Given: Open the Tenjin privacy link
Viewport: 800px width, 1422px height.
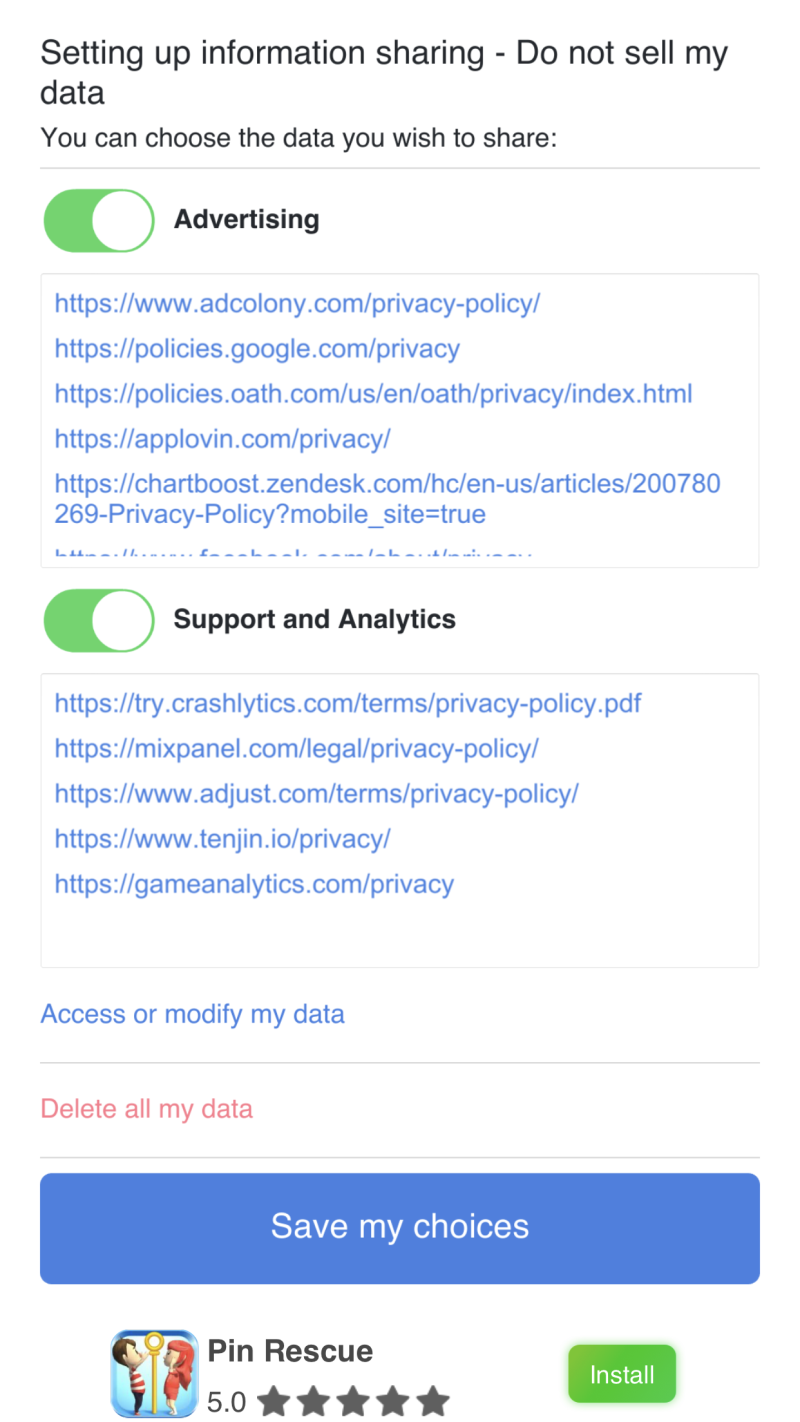Looking at the screenshot, I should pos(222,839).
